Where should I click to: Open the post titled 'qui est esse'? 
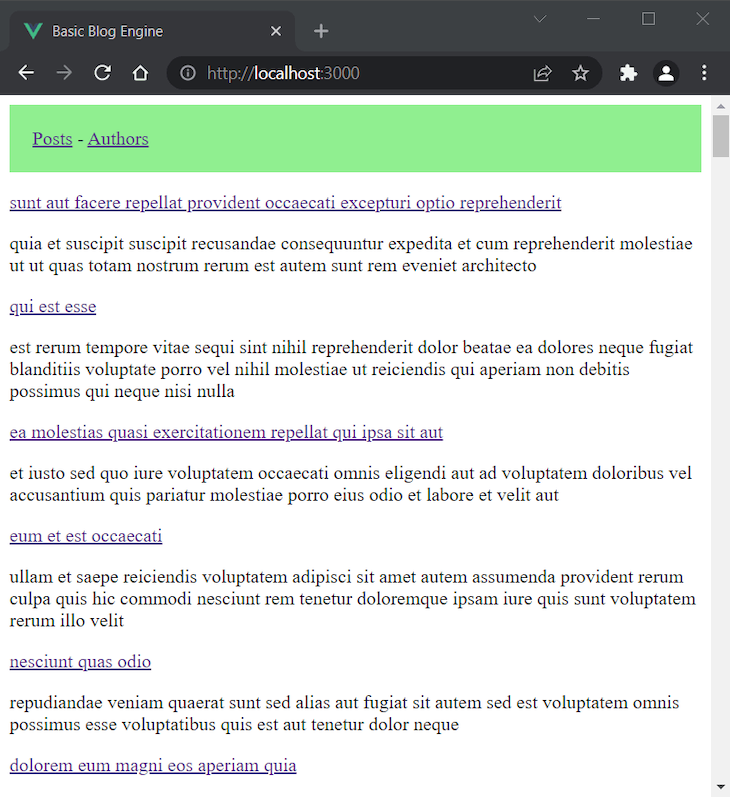tap(53, 307)
